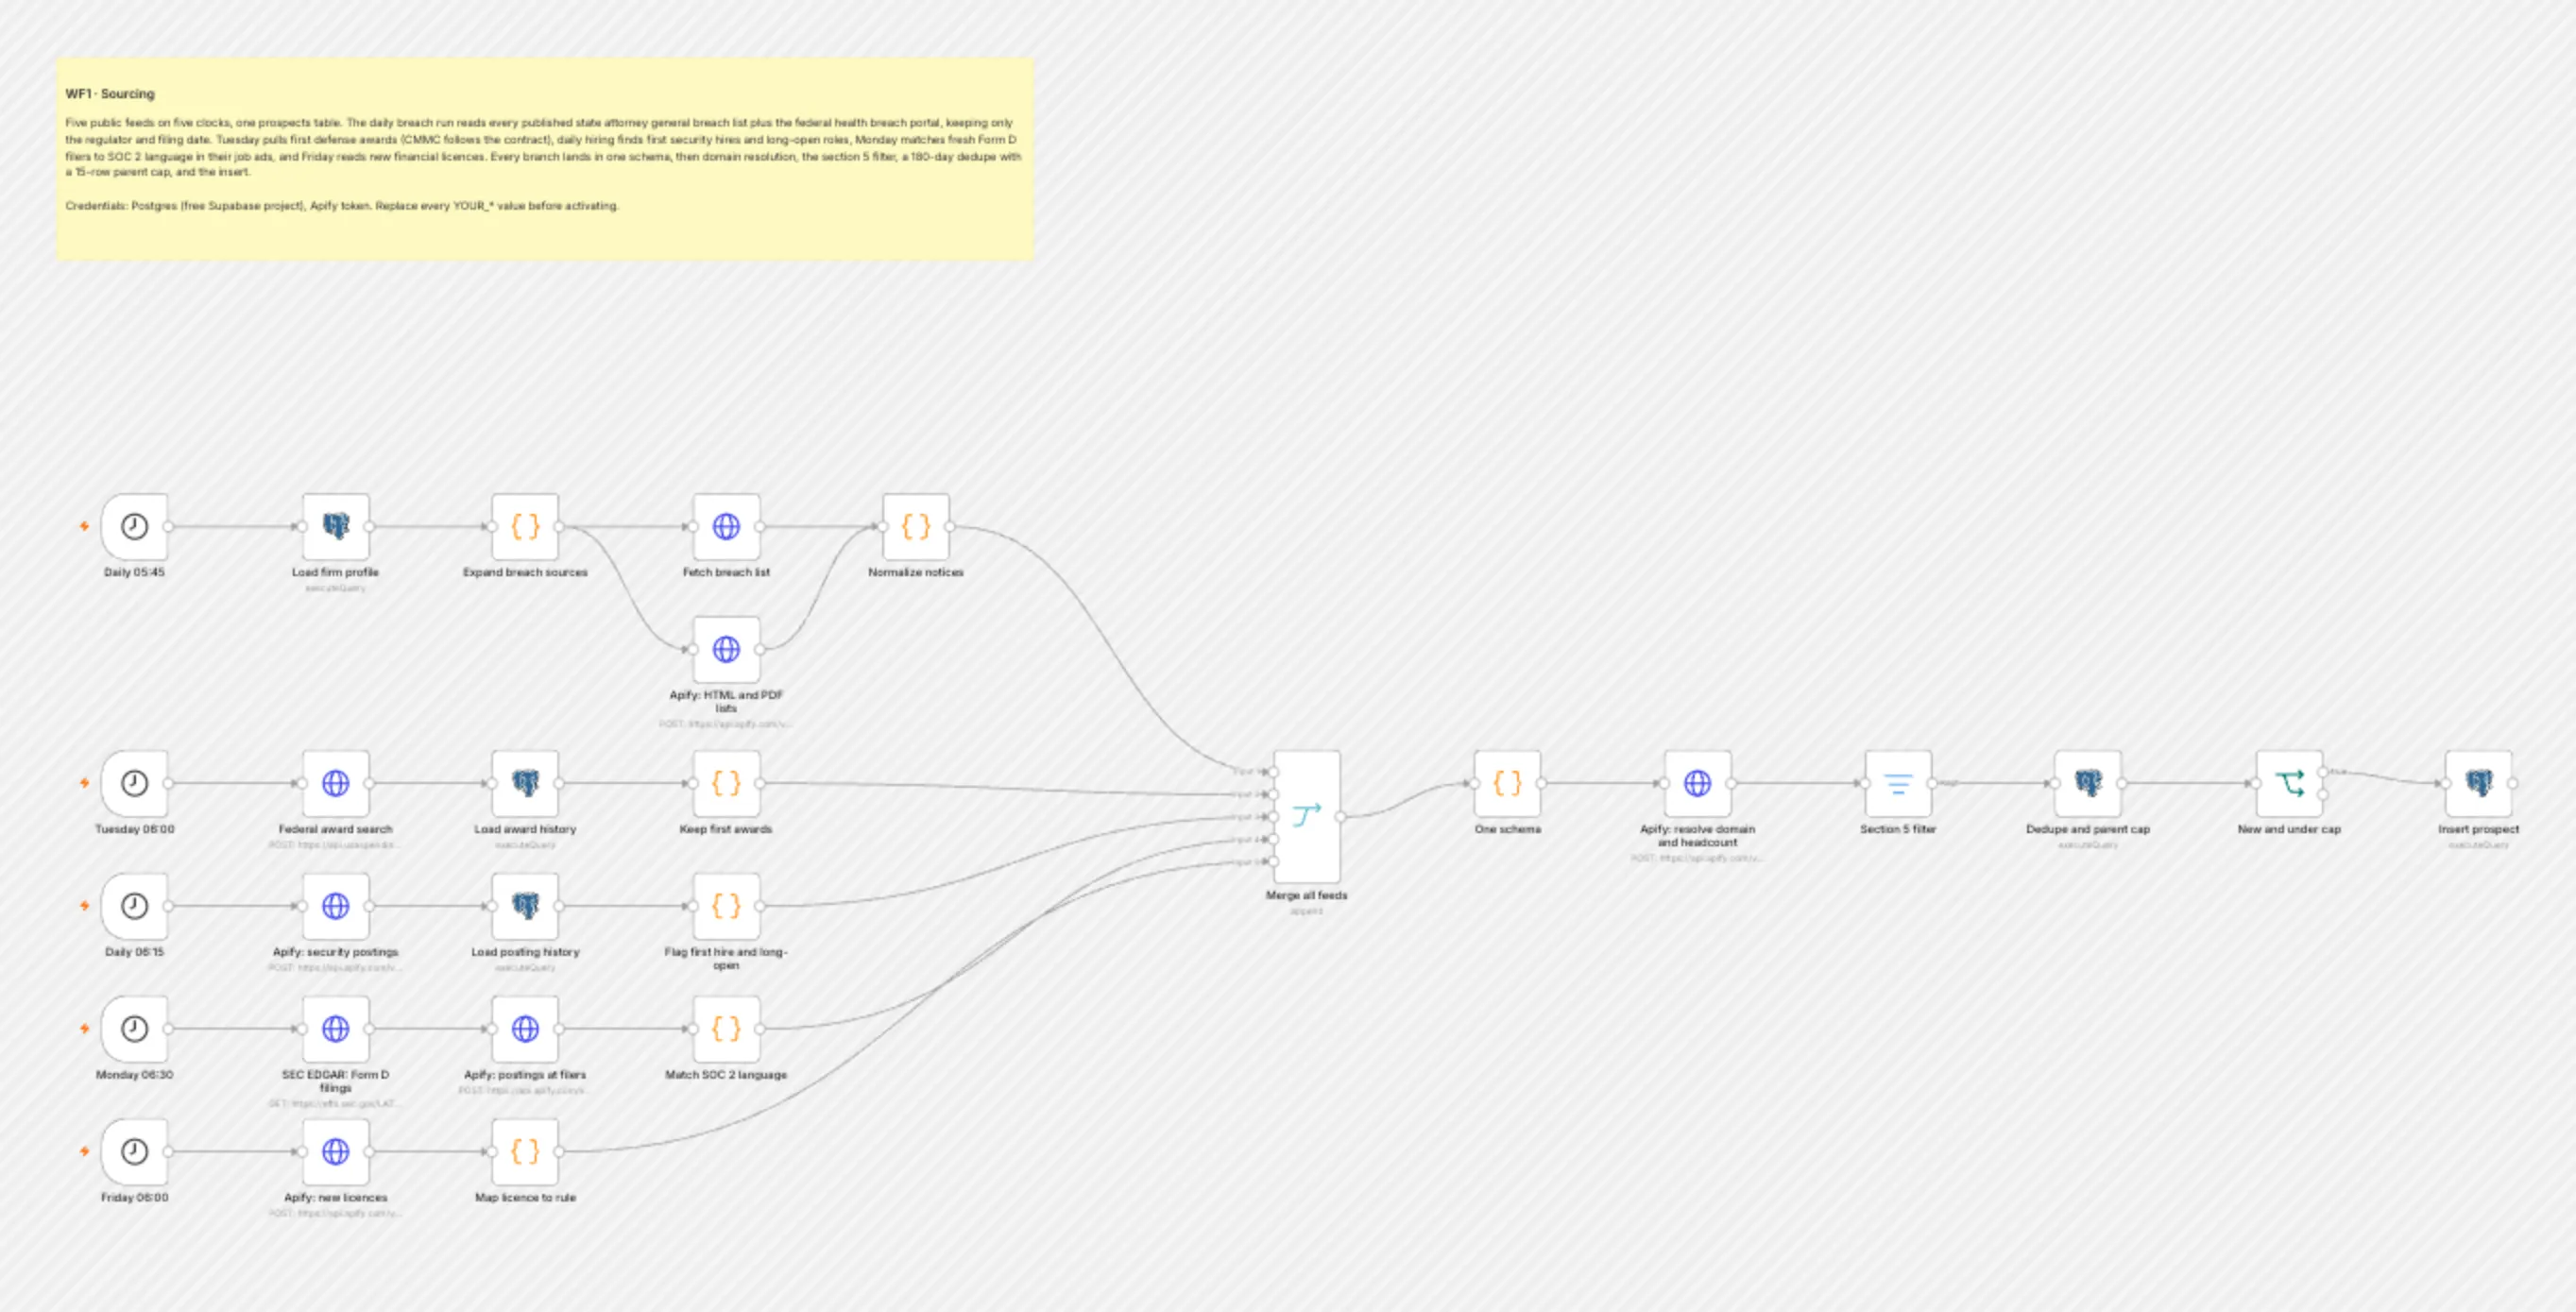
Task: Open the Expand breach sources code node
Action: [525, 526]
